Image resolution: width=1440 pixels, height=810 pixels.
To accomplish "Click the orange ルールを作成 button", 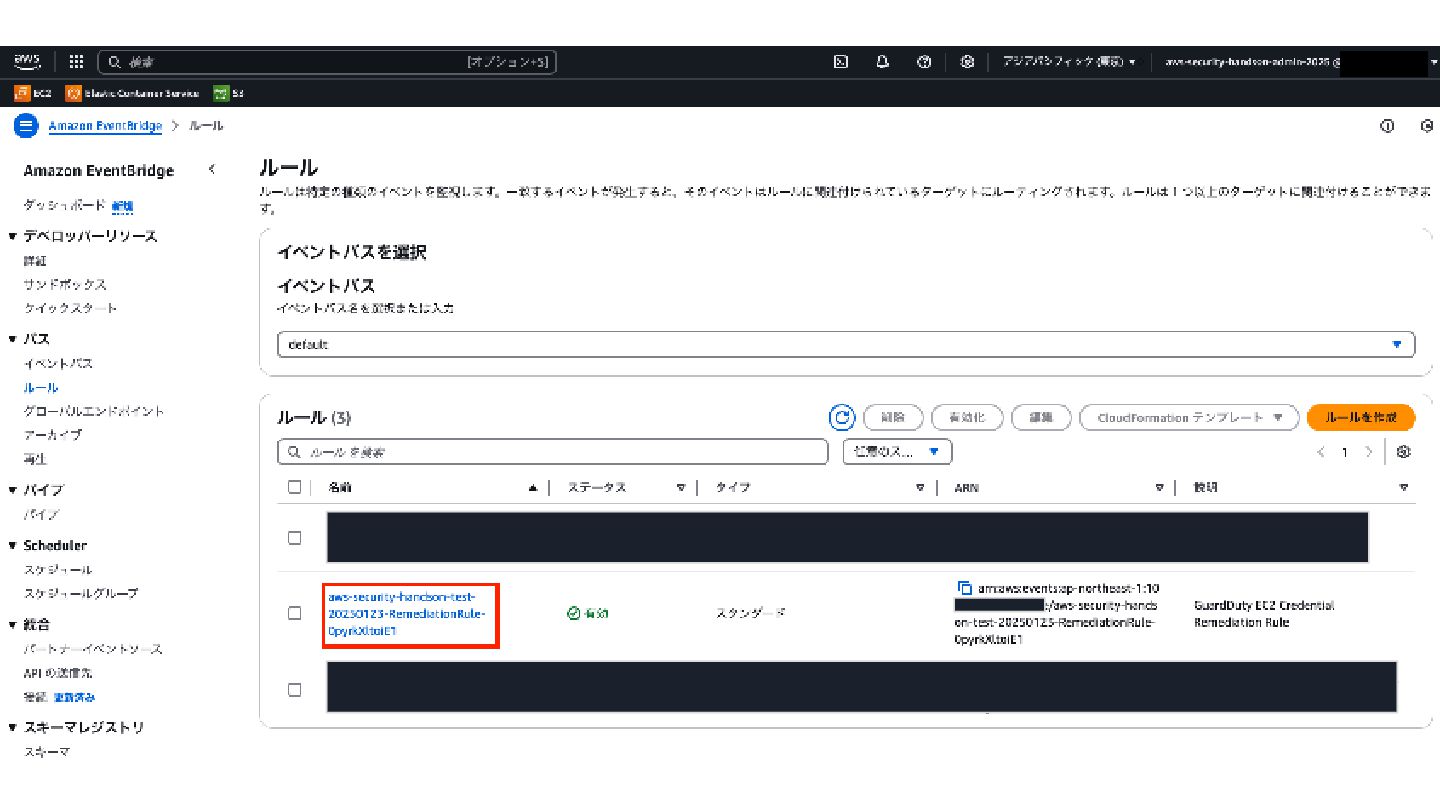I will [1361, 418].
